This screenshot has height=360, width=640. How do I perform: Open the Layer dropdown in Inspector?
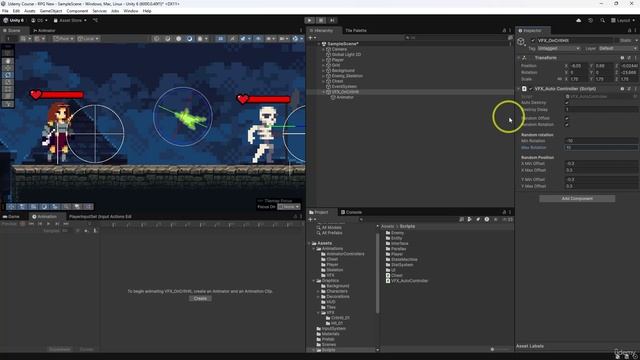coord(618,49)
